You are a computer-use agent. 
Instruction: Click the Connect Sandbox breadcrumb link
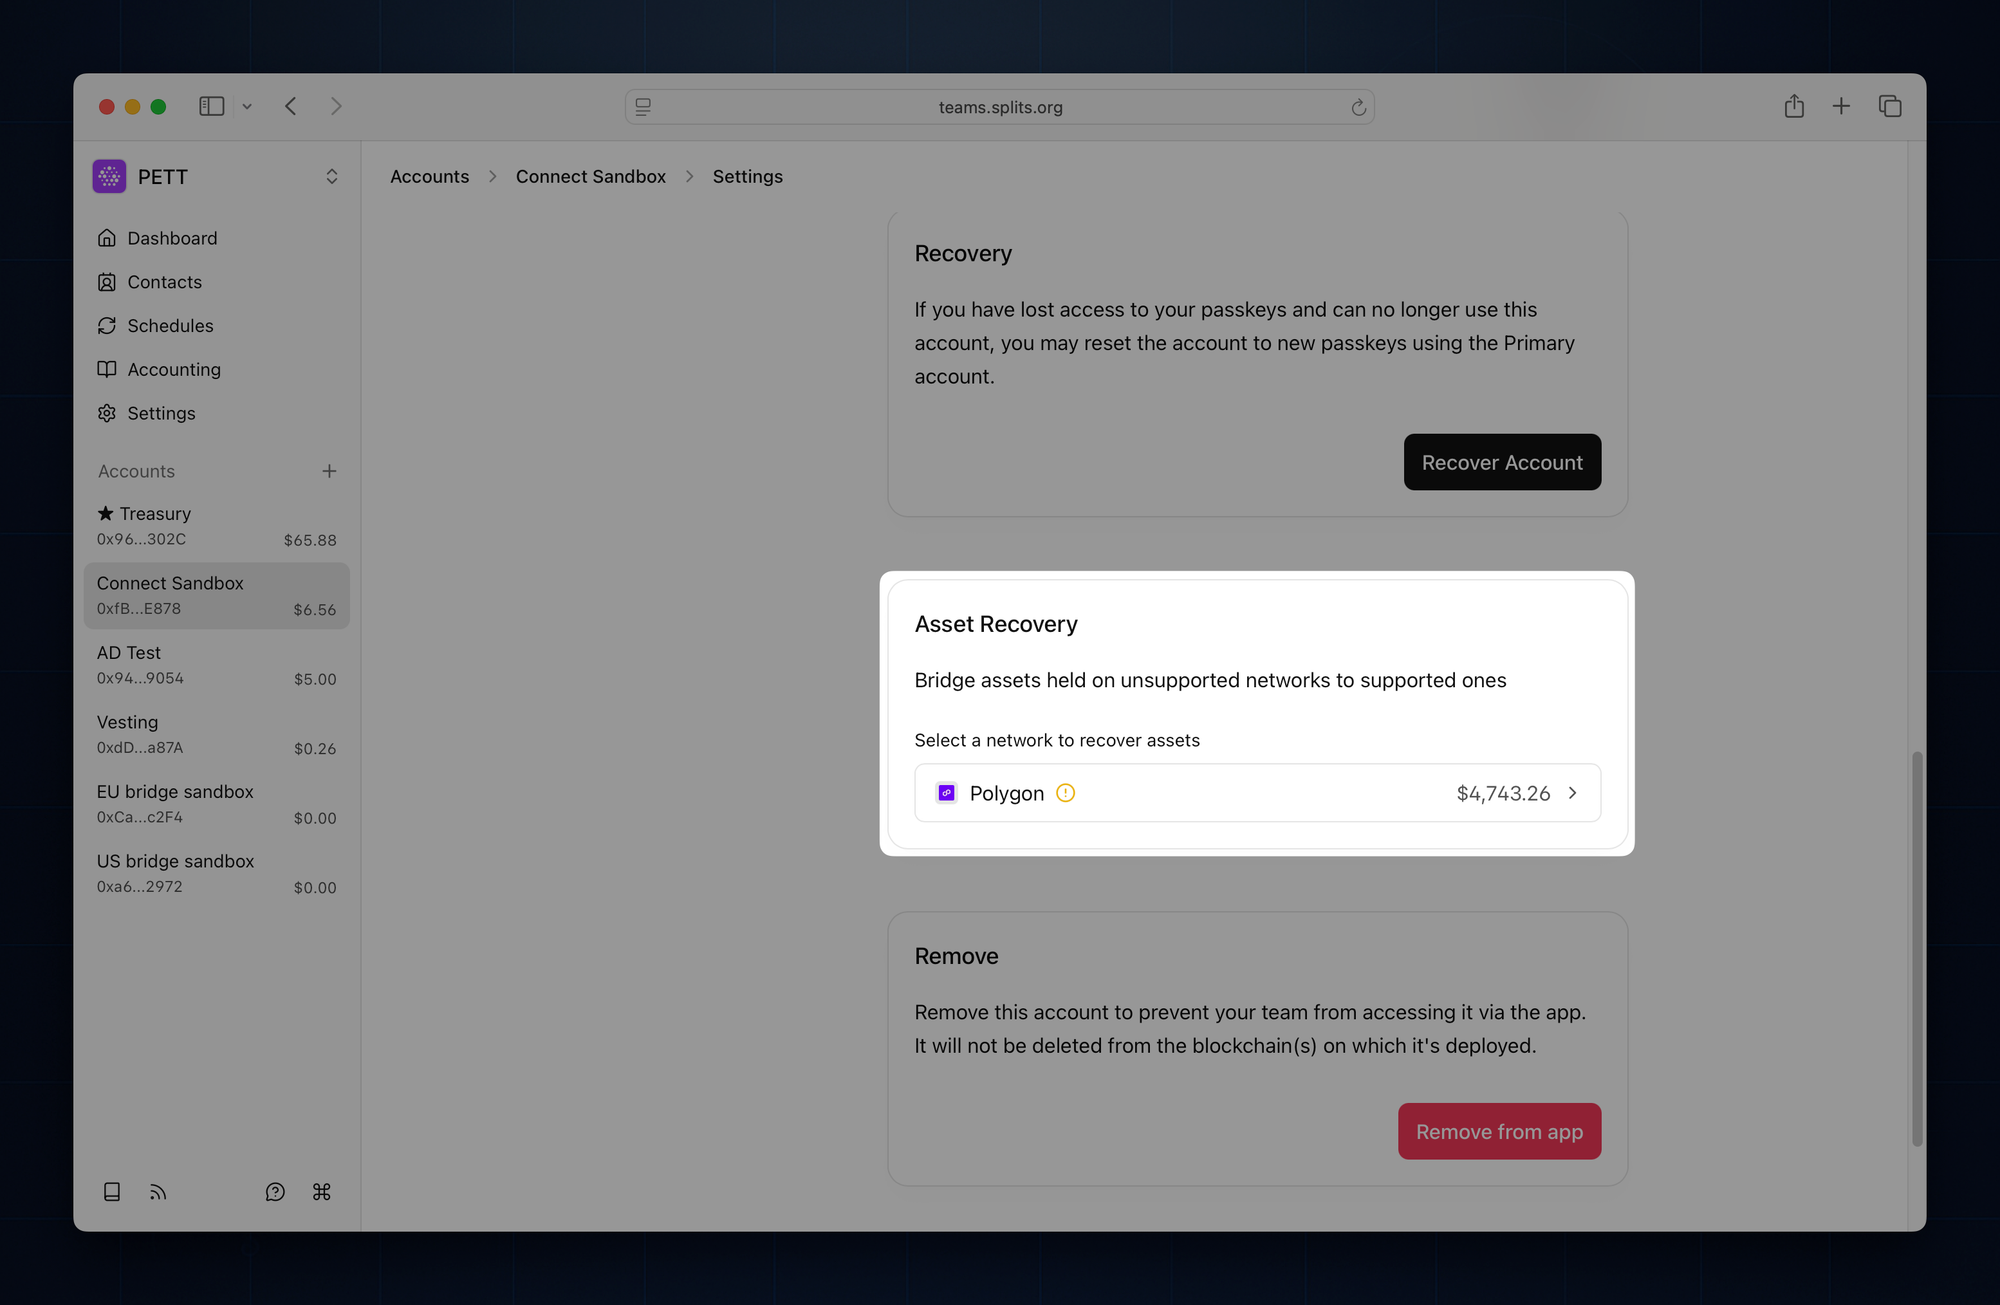[x=590, y=176]
